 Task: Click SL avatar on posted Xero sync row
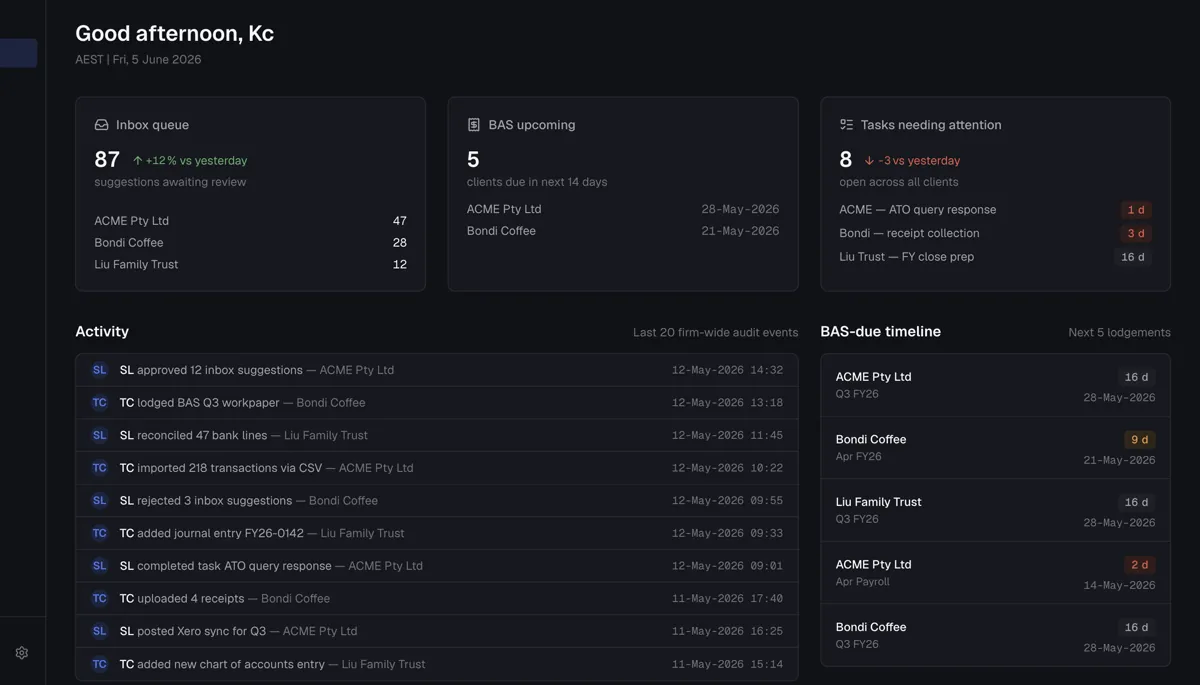[99, 631]
